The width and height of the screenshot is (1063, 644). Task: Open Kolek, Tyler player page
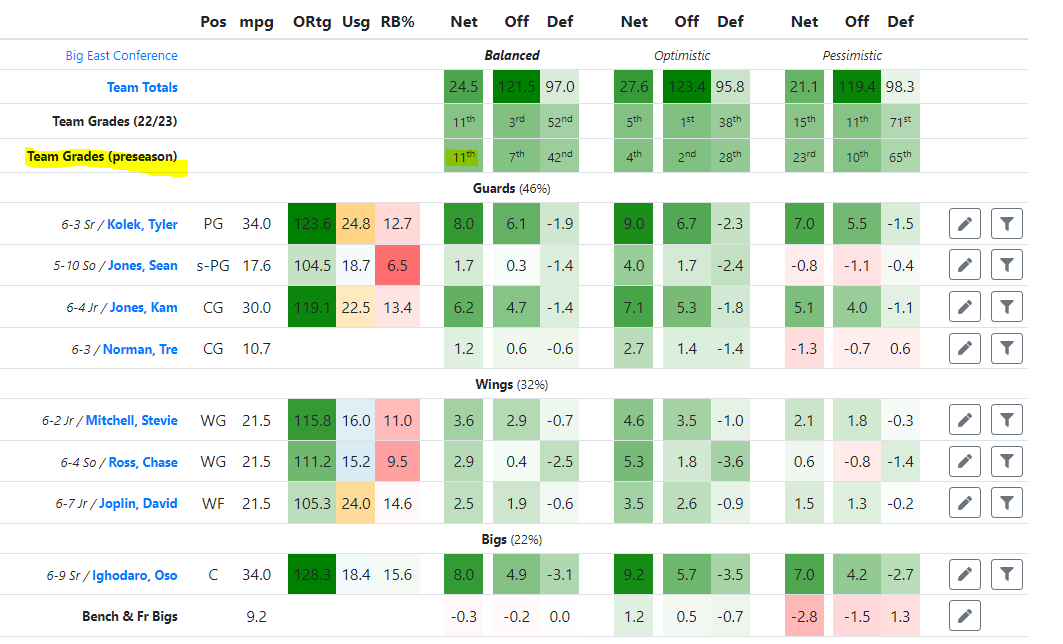pyautogui.click(x=142, y=225)
